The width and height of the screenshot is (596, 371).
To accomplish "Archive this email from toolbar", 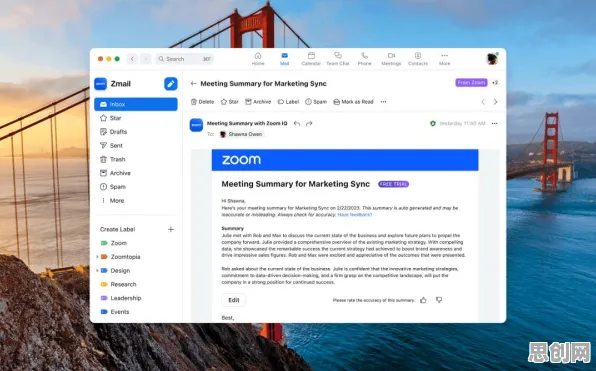I will coord(258,102).
